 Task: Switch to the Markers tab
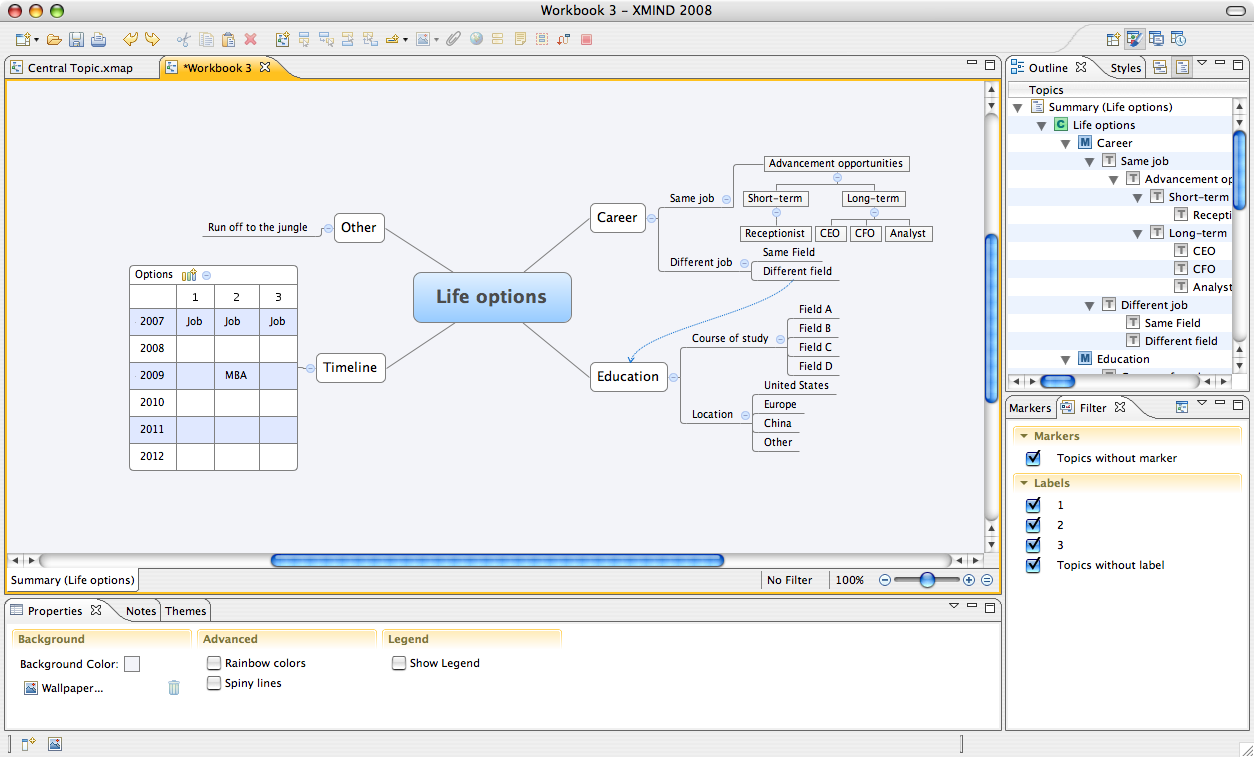[x=1030, y=408]
